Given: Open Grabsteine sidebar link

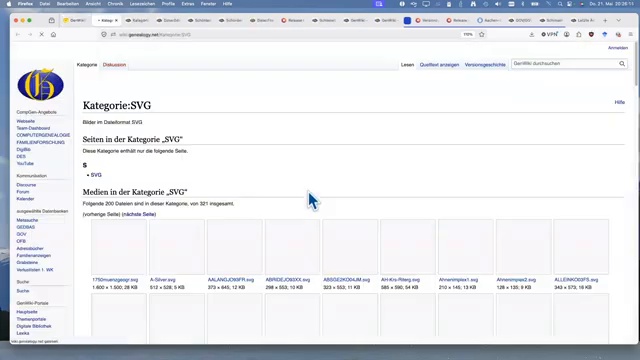Looking at the screenshot, I should coord(27,262).
